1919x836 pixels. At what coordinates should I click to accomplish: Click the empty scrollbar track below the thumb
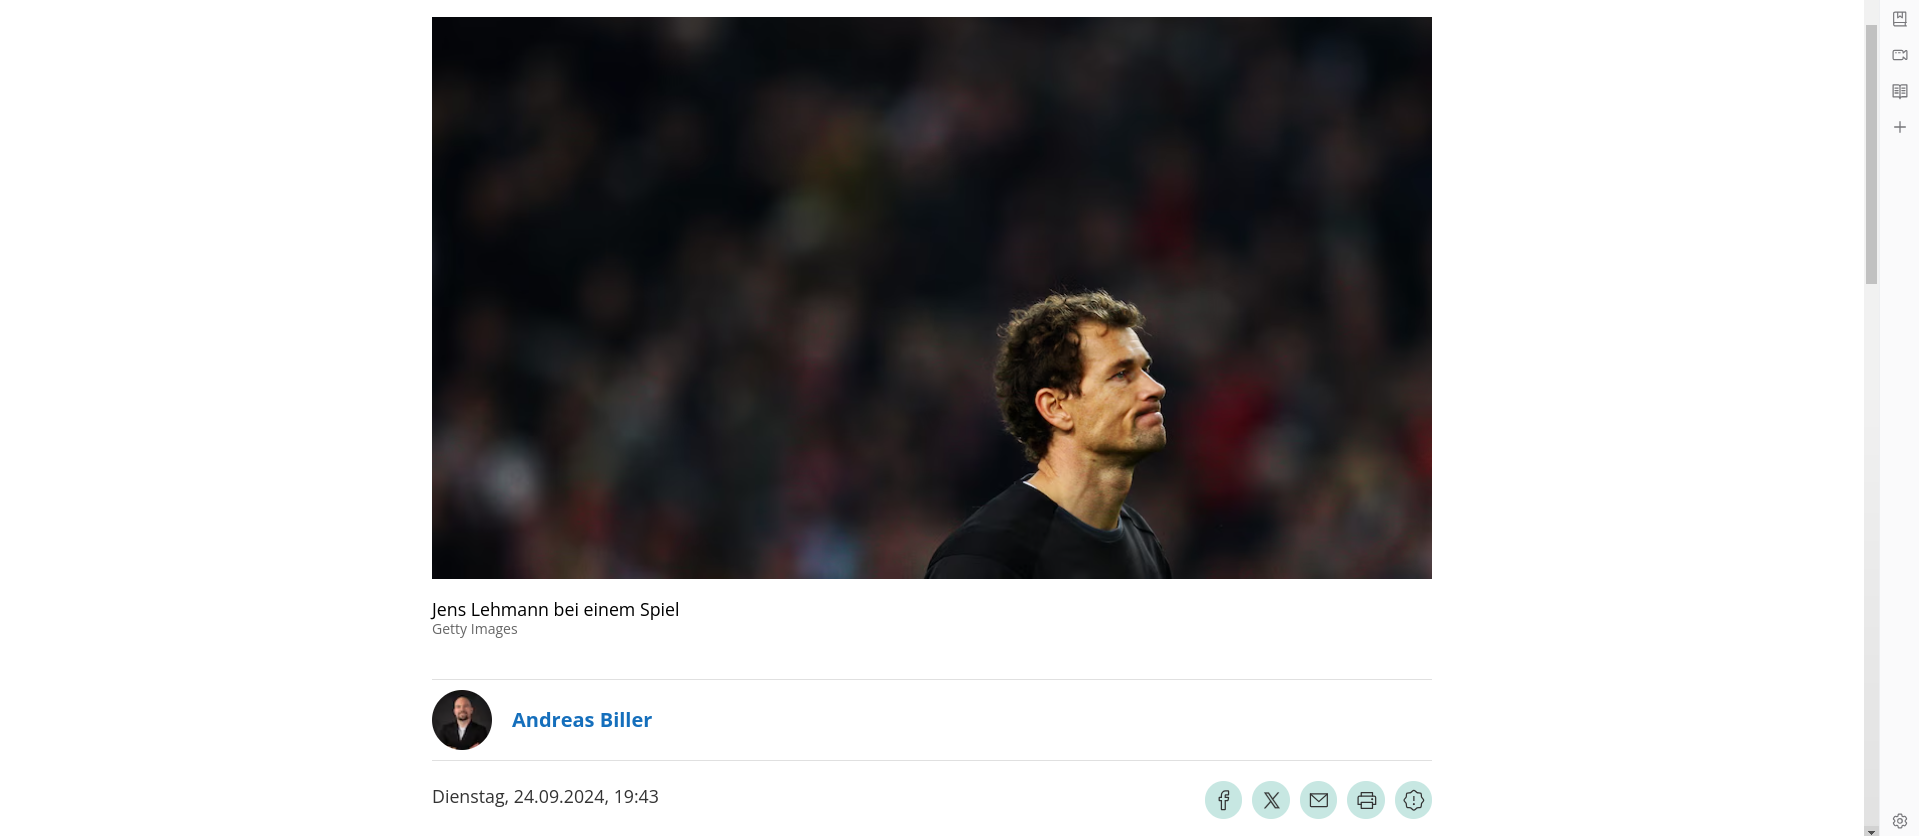coord(1871,550)
